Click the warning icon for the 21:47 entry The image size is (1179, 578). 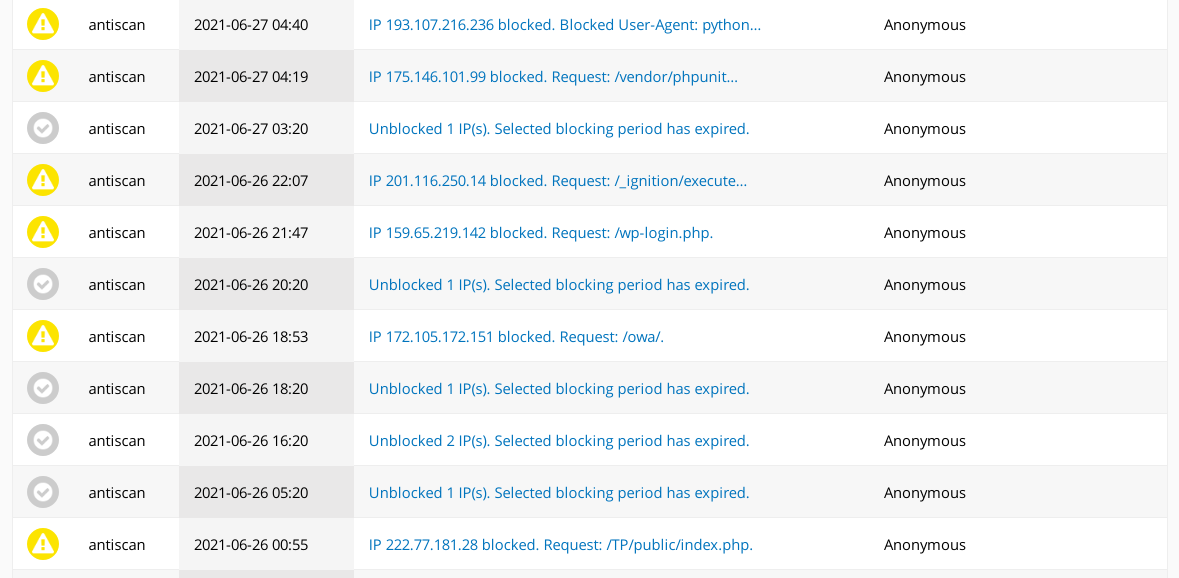pos(43,232)
